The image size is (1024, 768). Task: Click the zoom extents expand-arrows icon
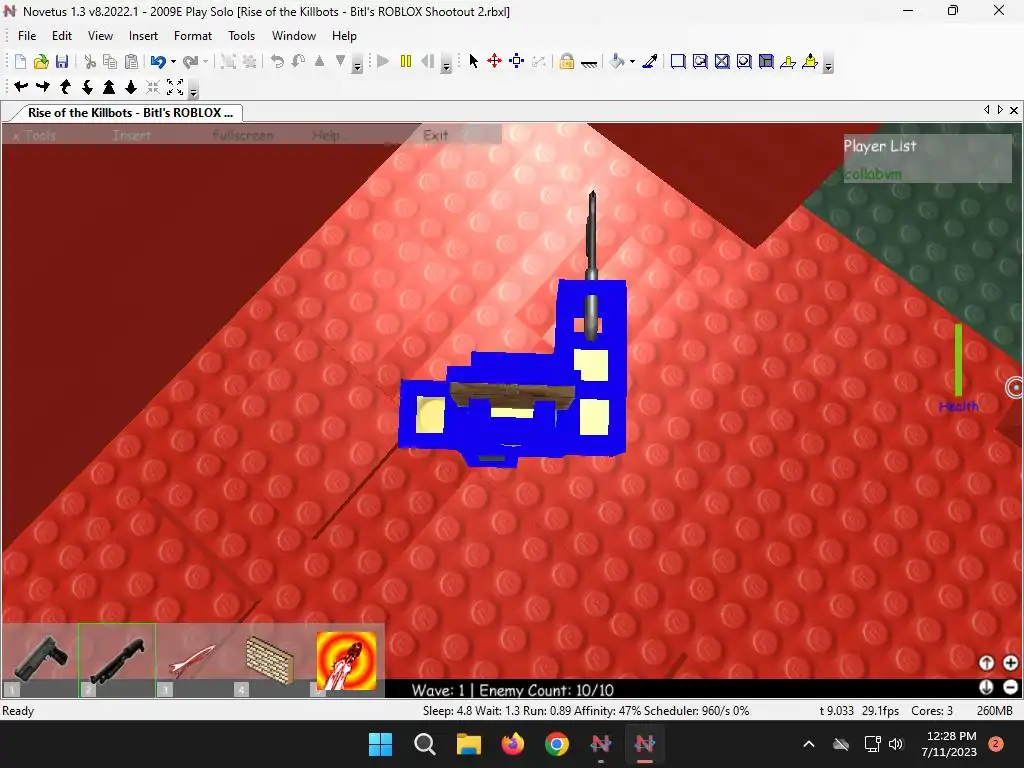pos(175,86)
